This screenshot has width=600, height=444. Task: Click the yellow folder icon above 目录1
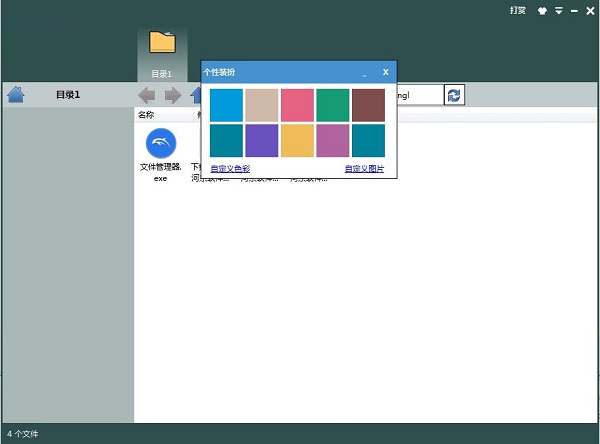click(162, 41)
